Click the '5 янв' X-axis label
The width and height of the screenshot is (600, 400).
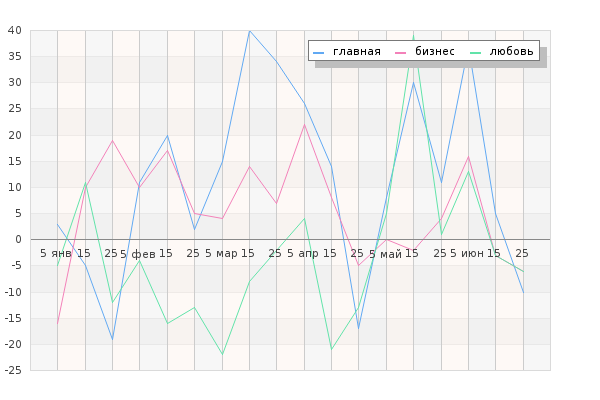coord(55,253)
